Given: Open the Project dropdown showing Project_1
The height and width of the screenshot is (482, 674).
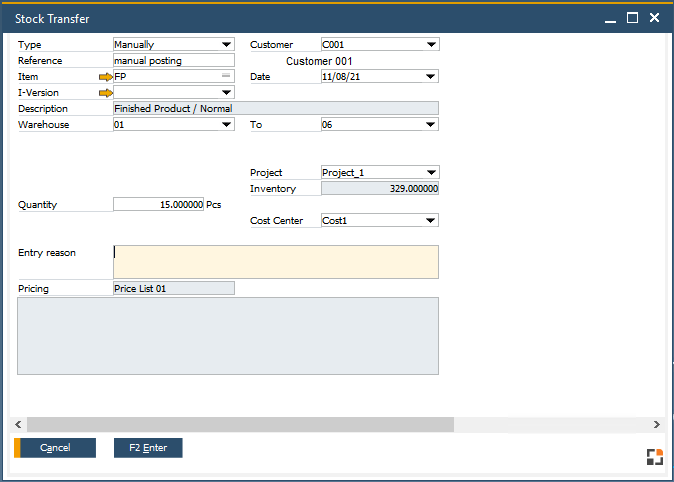Looking at the screenshot, I should point(431,173).
